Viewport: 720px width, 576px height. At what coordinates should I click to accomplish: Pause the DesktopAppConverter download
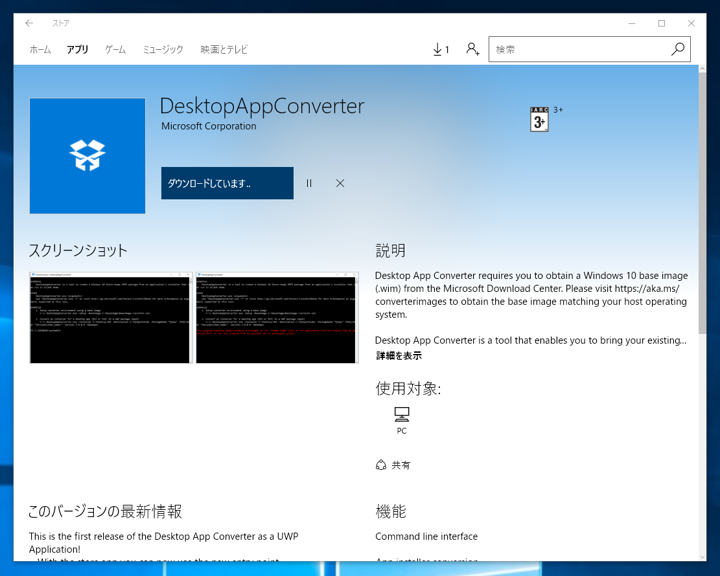click(x=309, y=183)
